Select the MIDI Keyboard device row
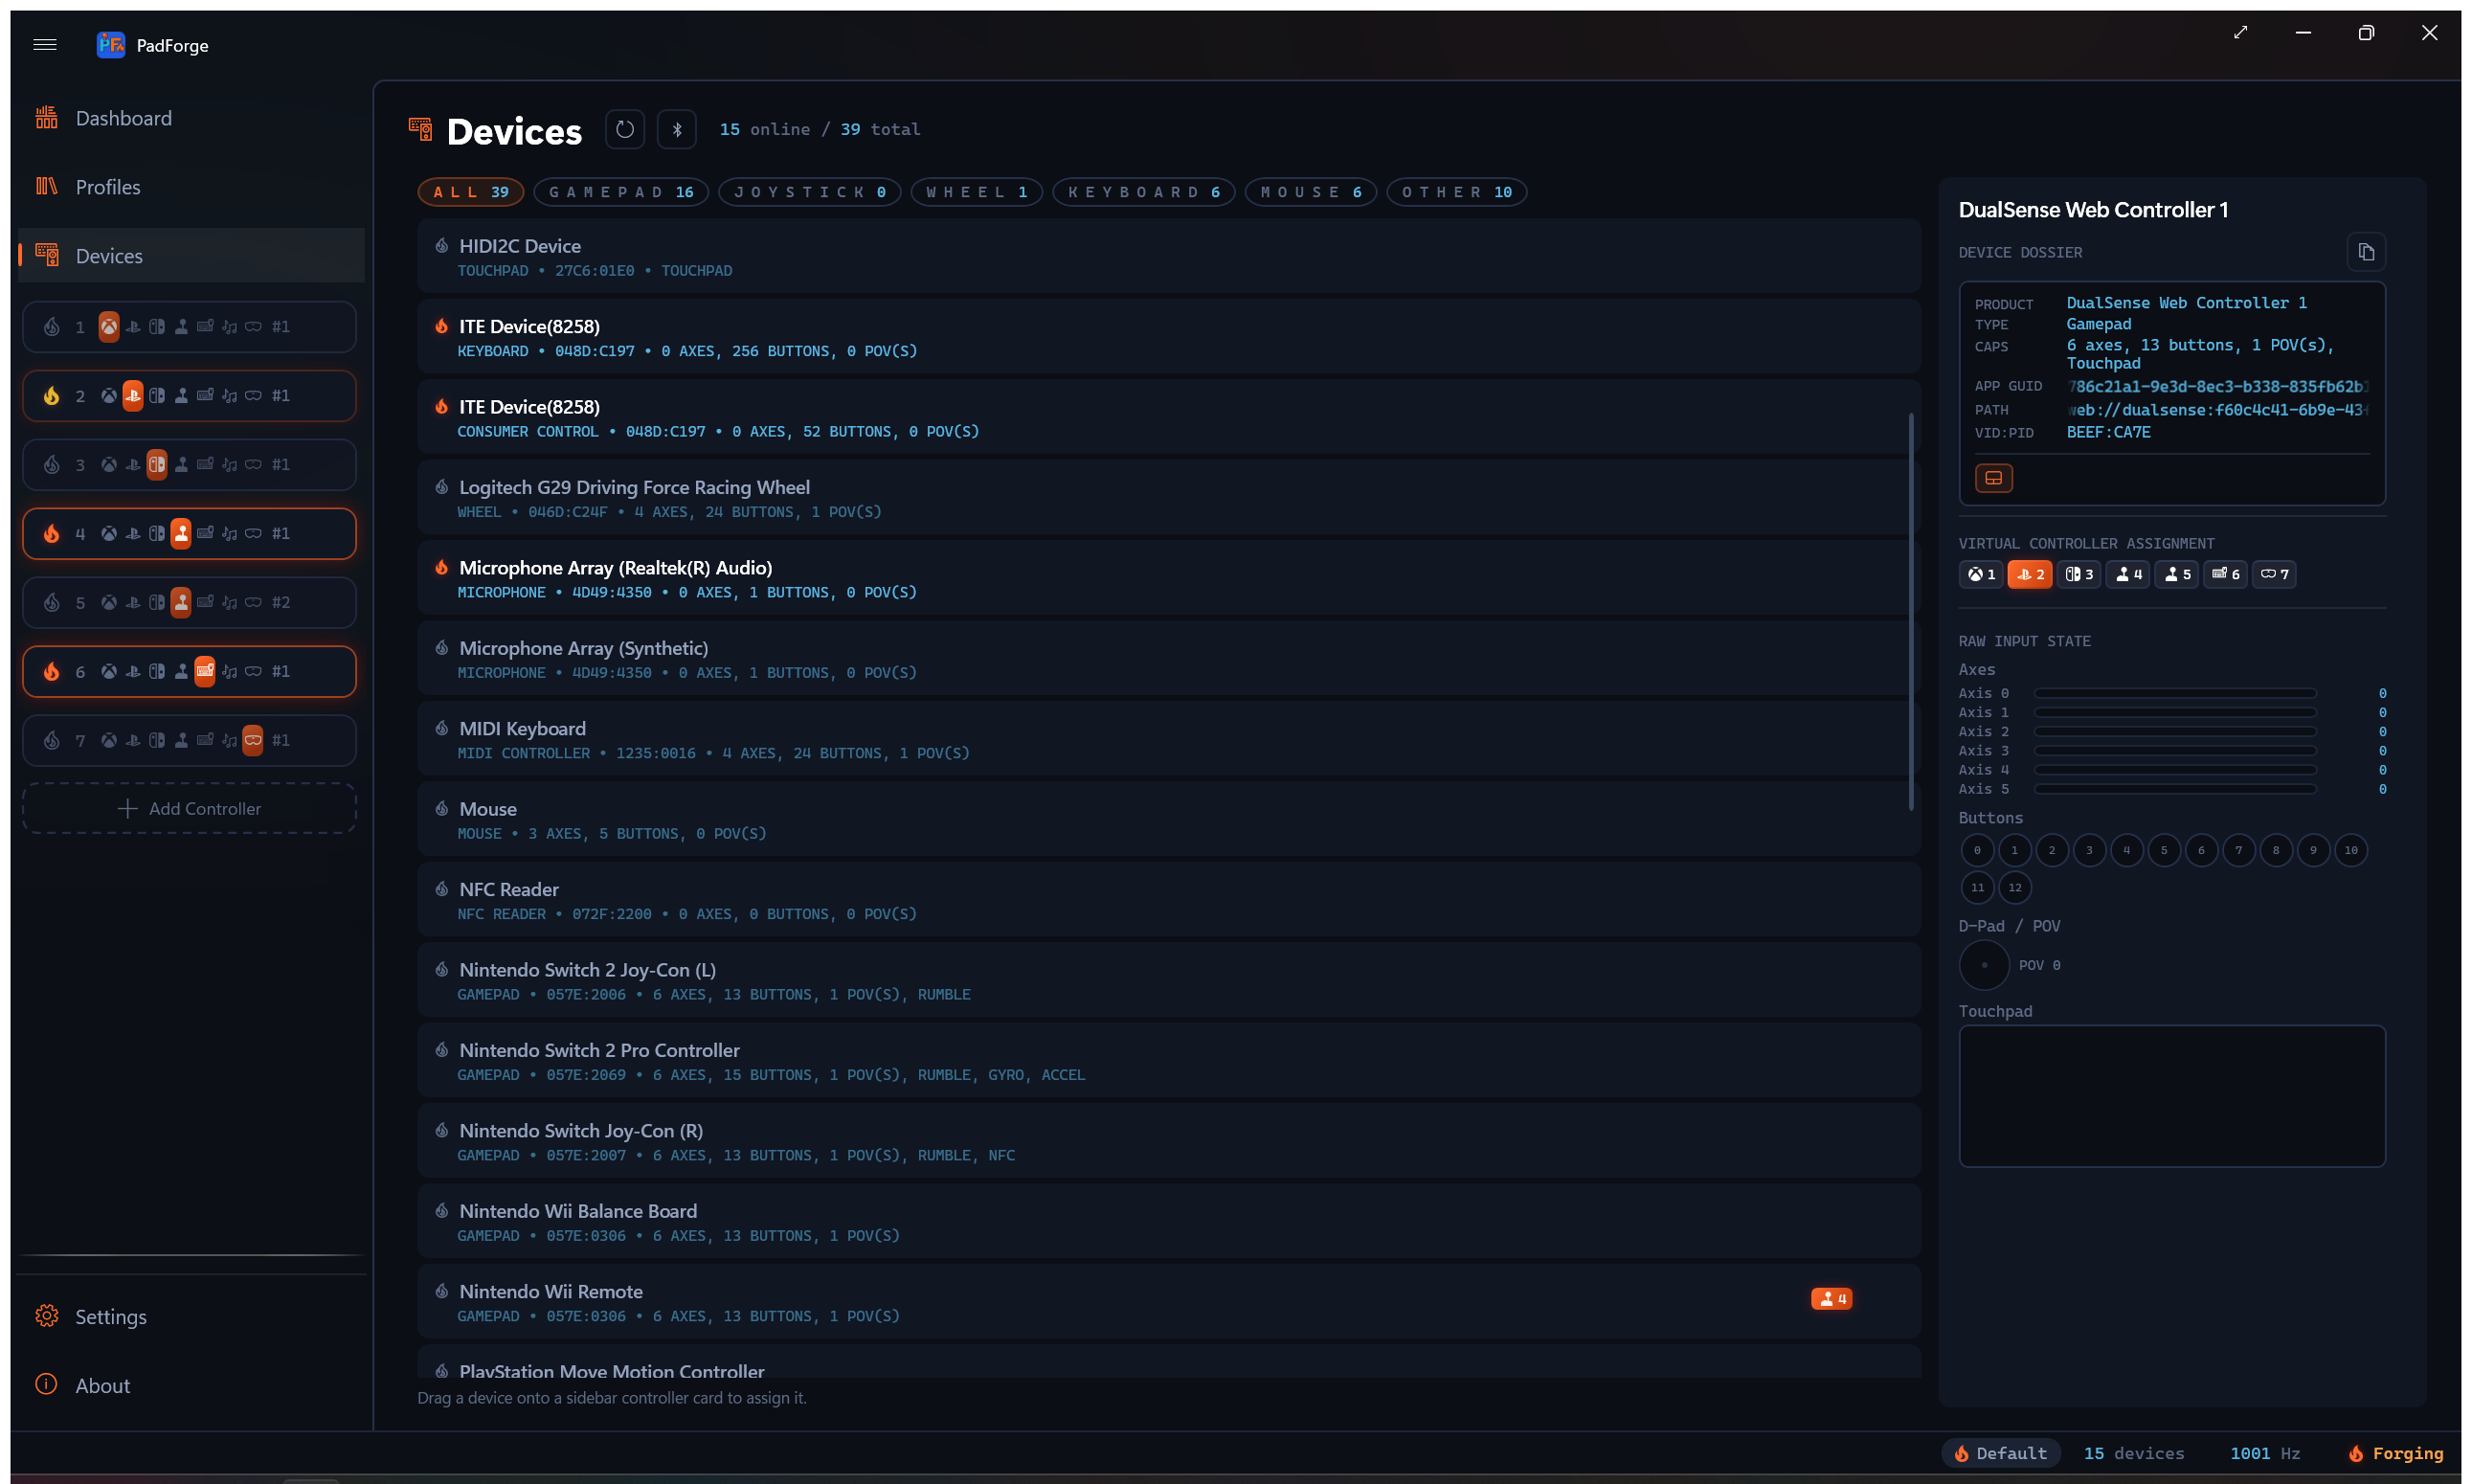Image resolution: width=2472 pixels, height=1484 pixels. pyautogui.click(x=1169, y=739)
